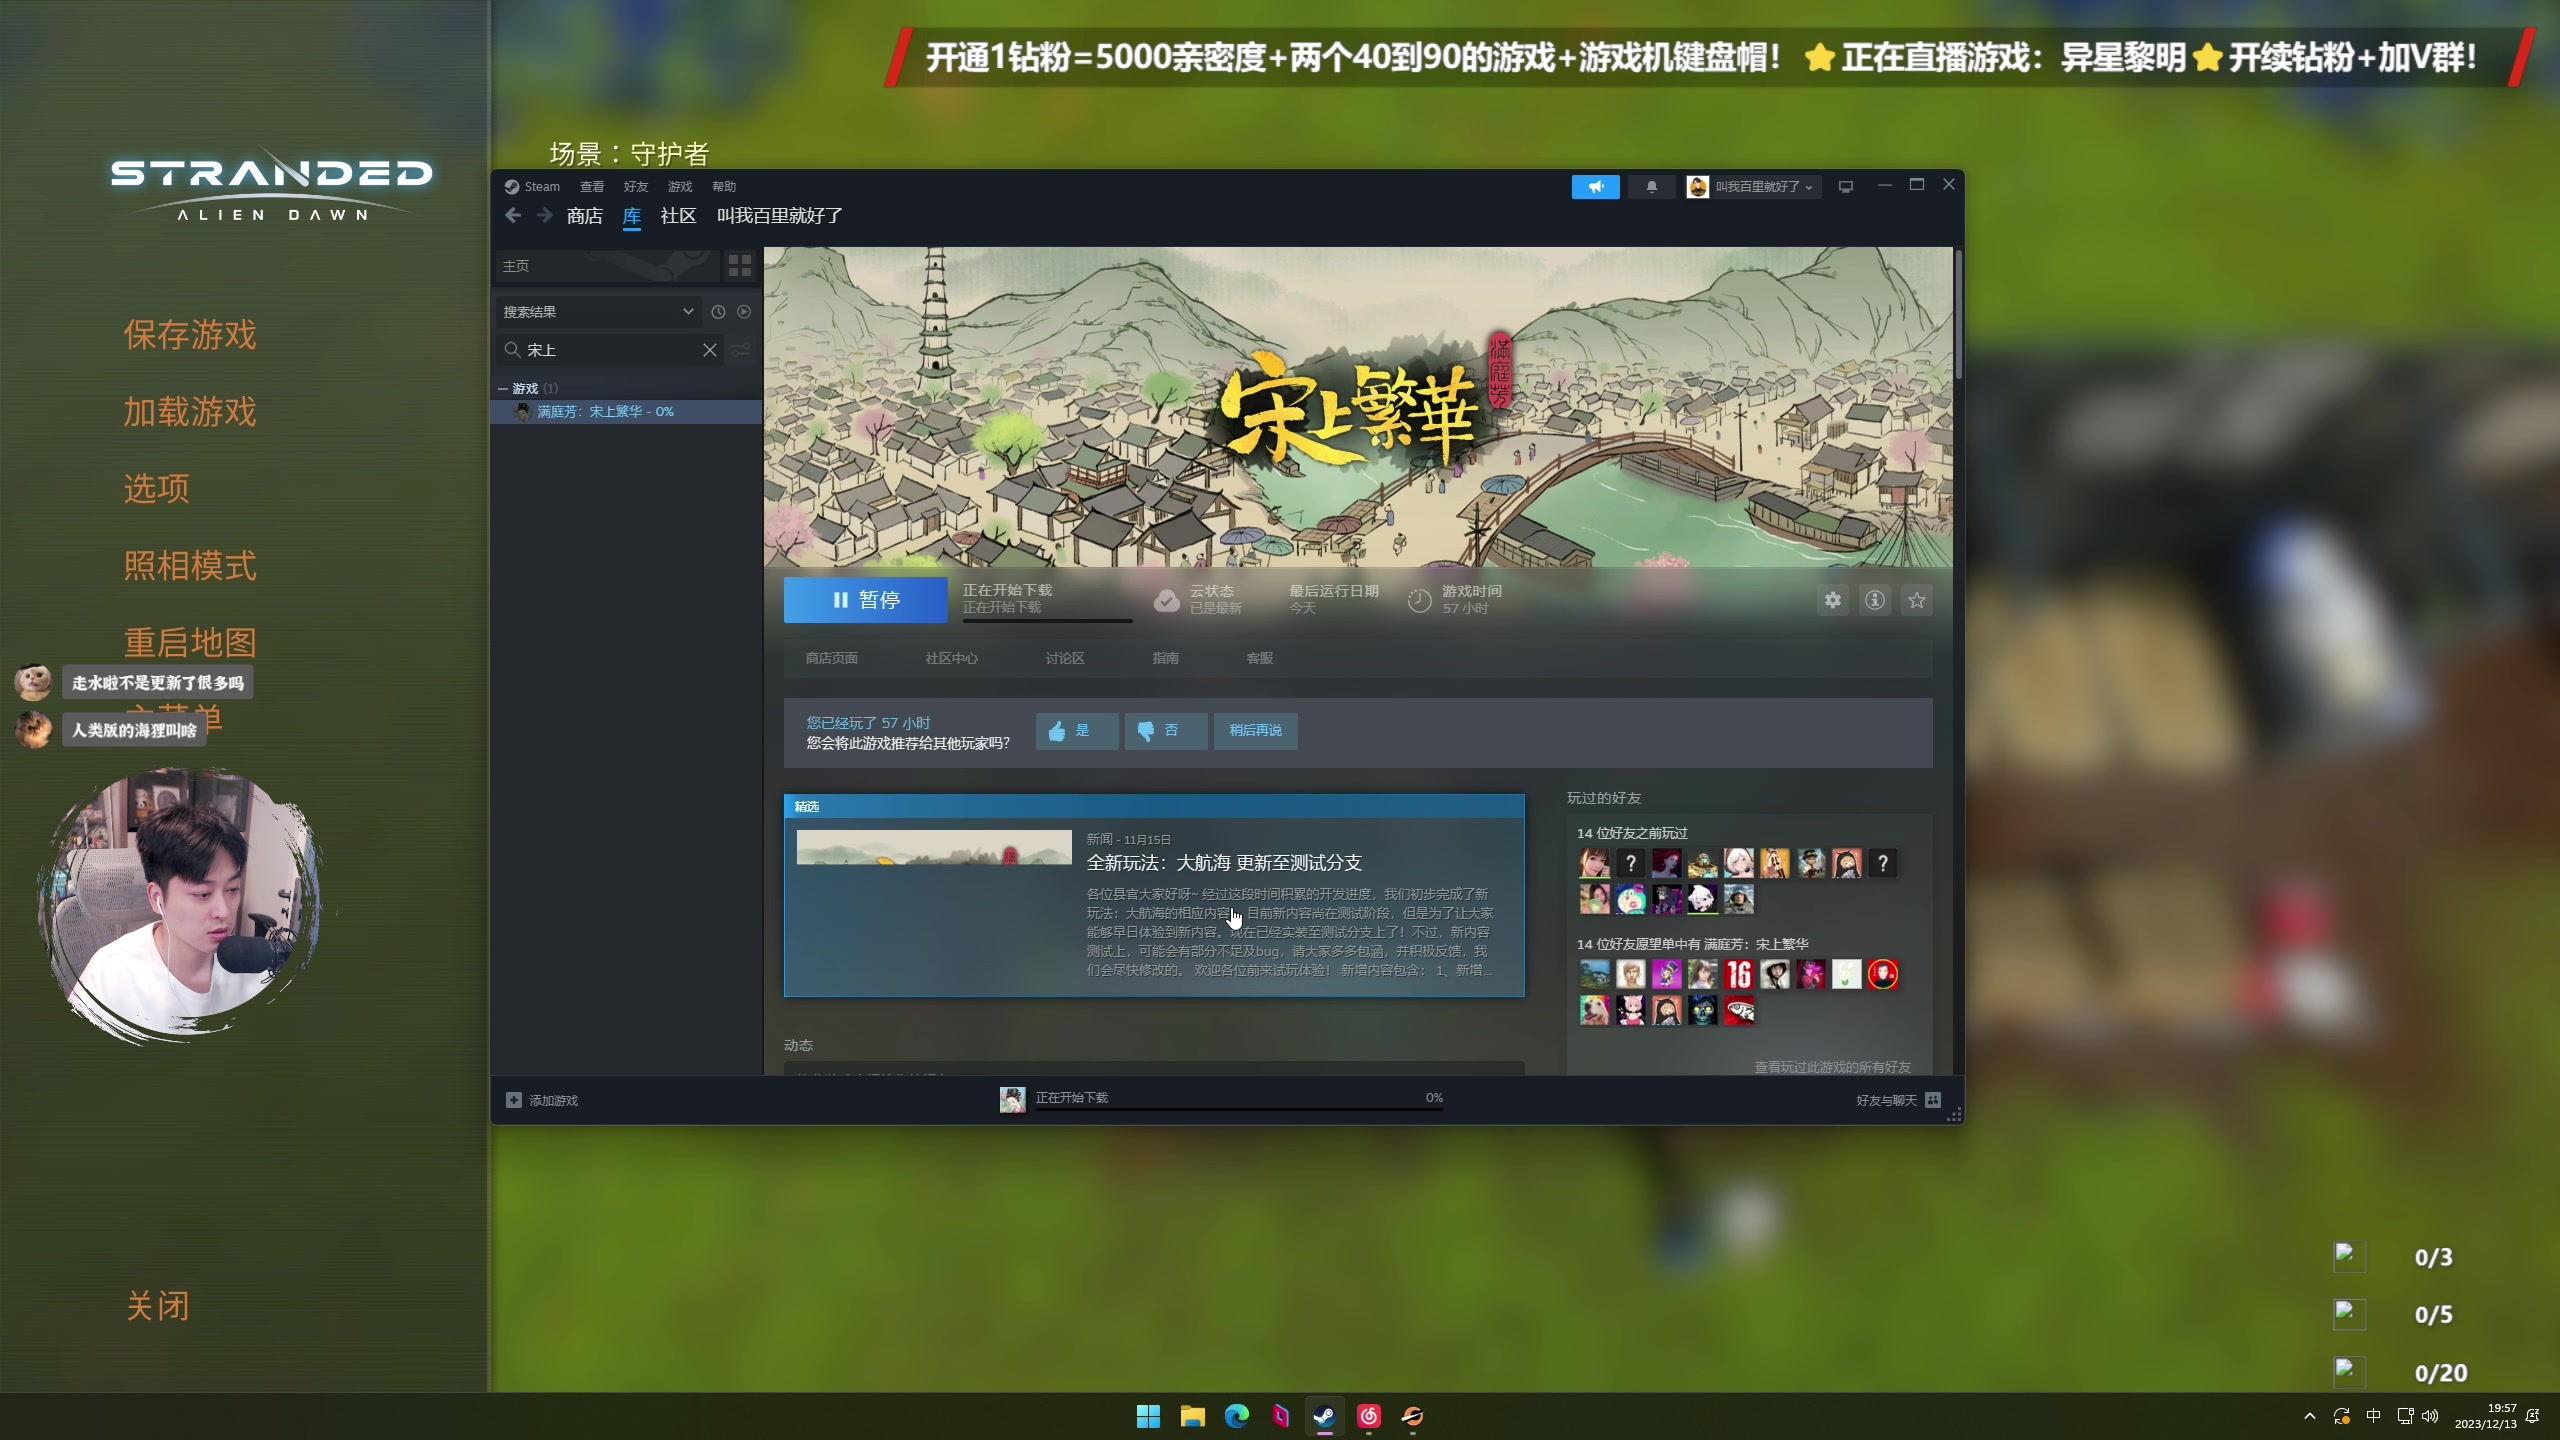Clear the library search text
Image resolution: width=2560 pixels, height=1440 pixels.
(x=709, y=350)
